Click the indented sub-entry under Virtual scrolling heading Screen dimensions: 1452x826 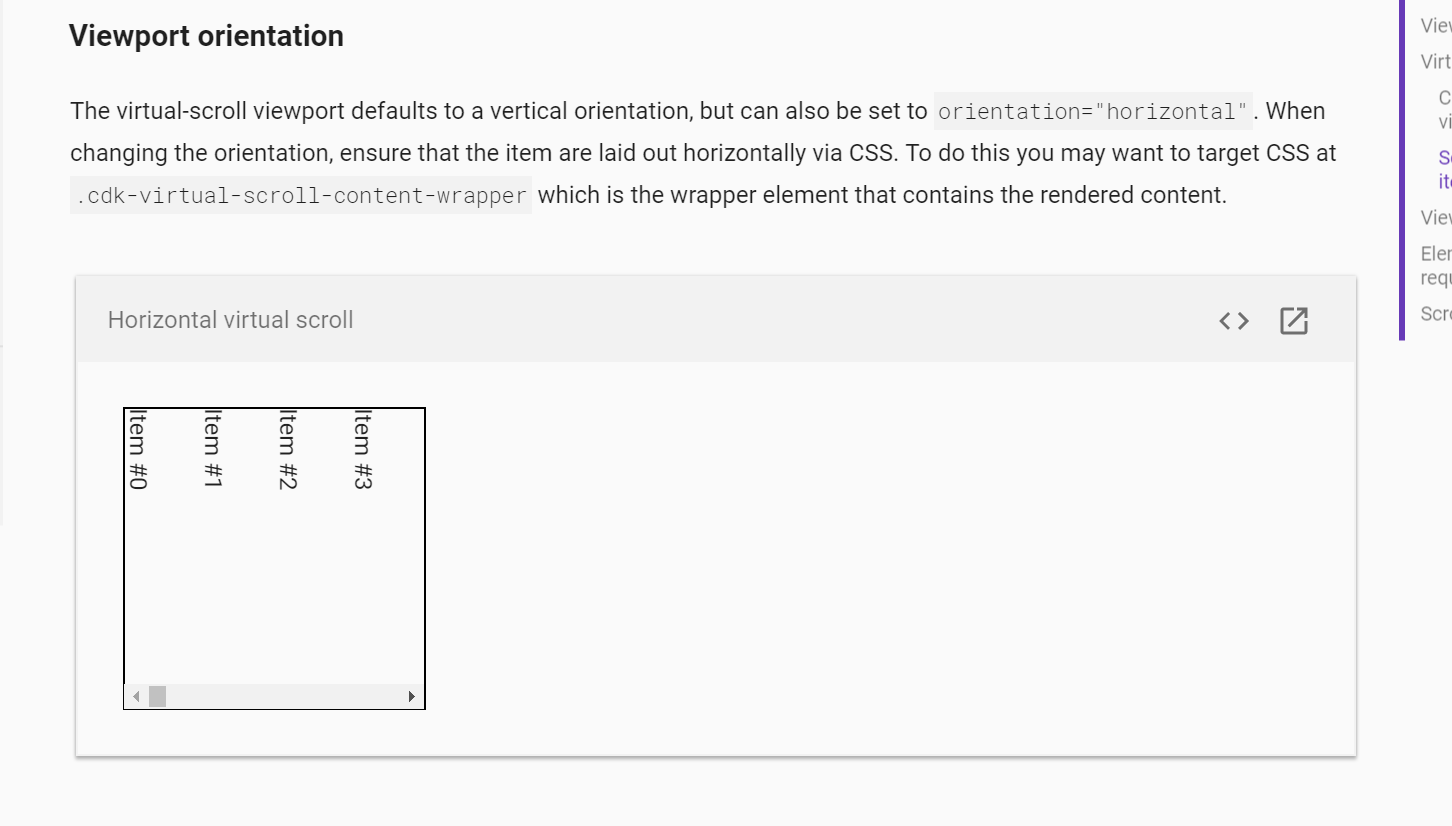(1443, 109)
